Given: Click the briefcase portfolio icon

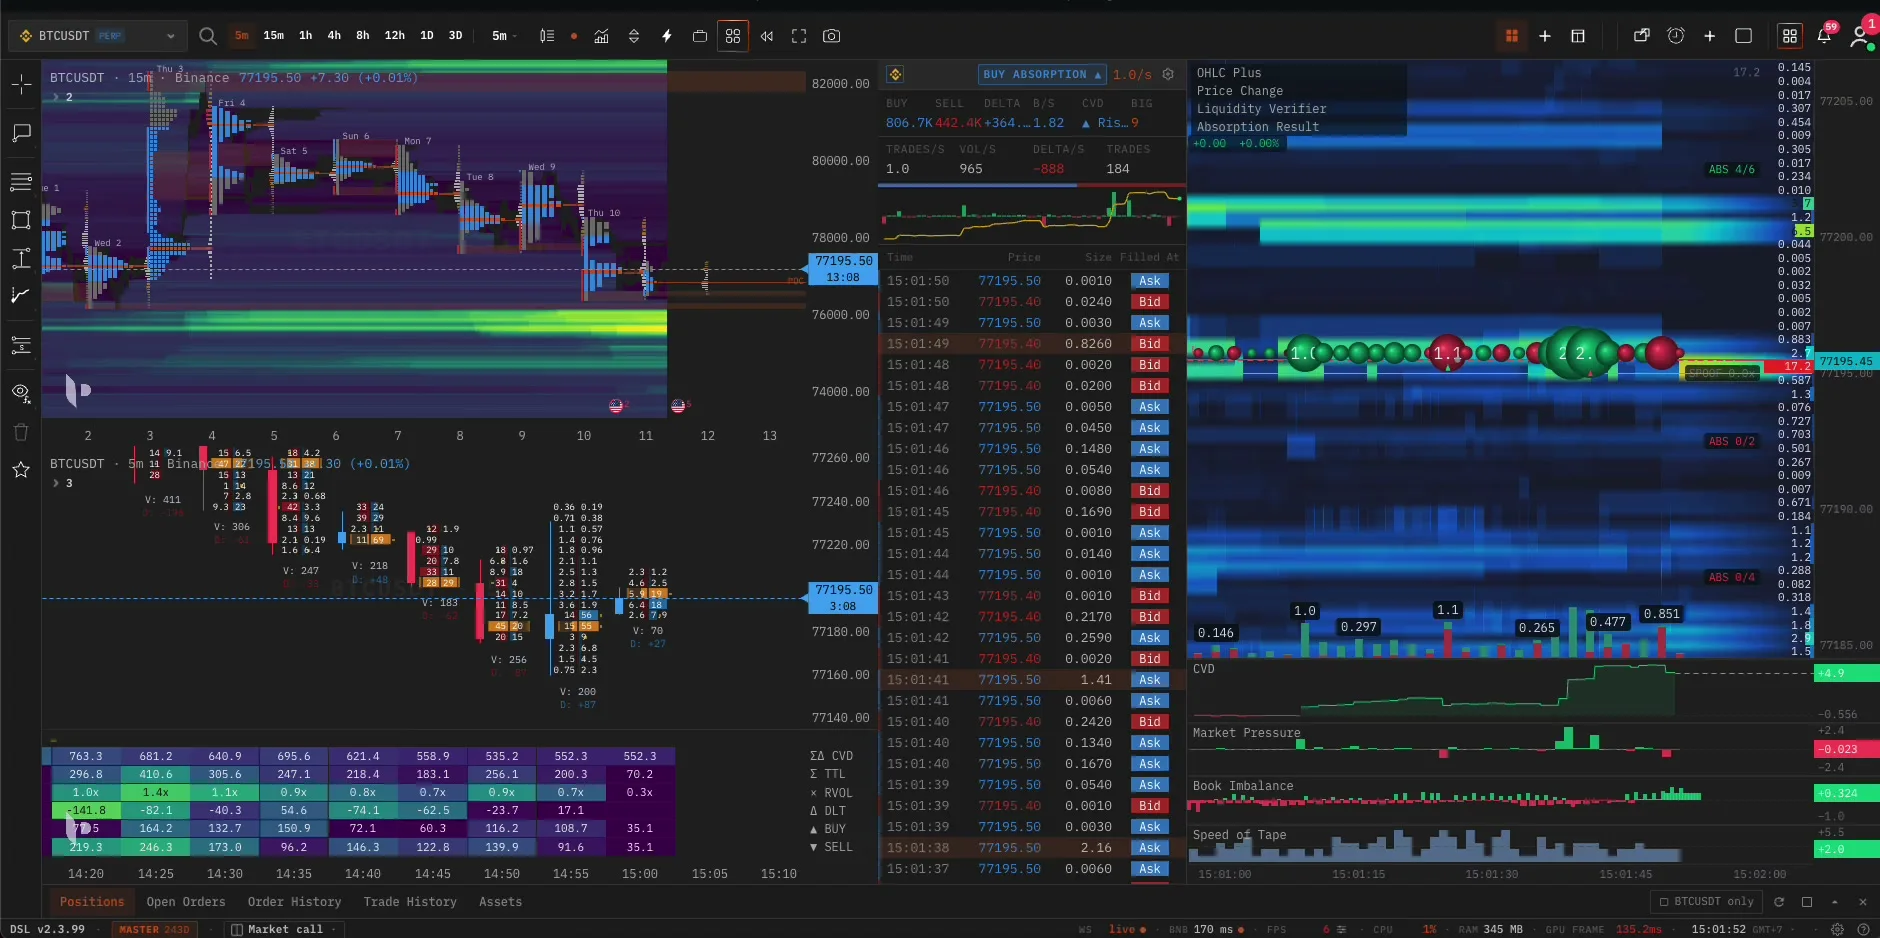Looking at the screenshot, I should click(x=700, y=36).
